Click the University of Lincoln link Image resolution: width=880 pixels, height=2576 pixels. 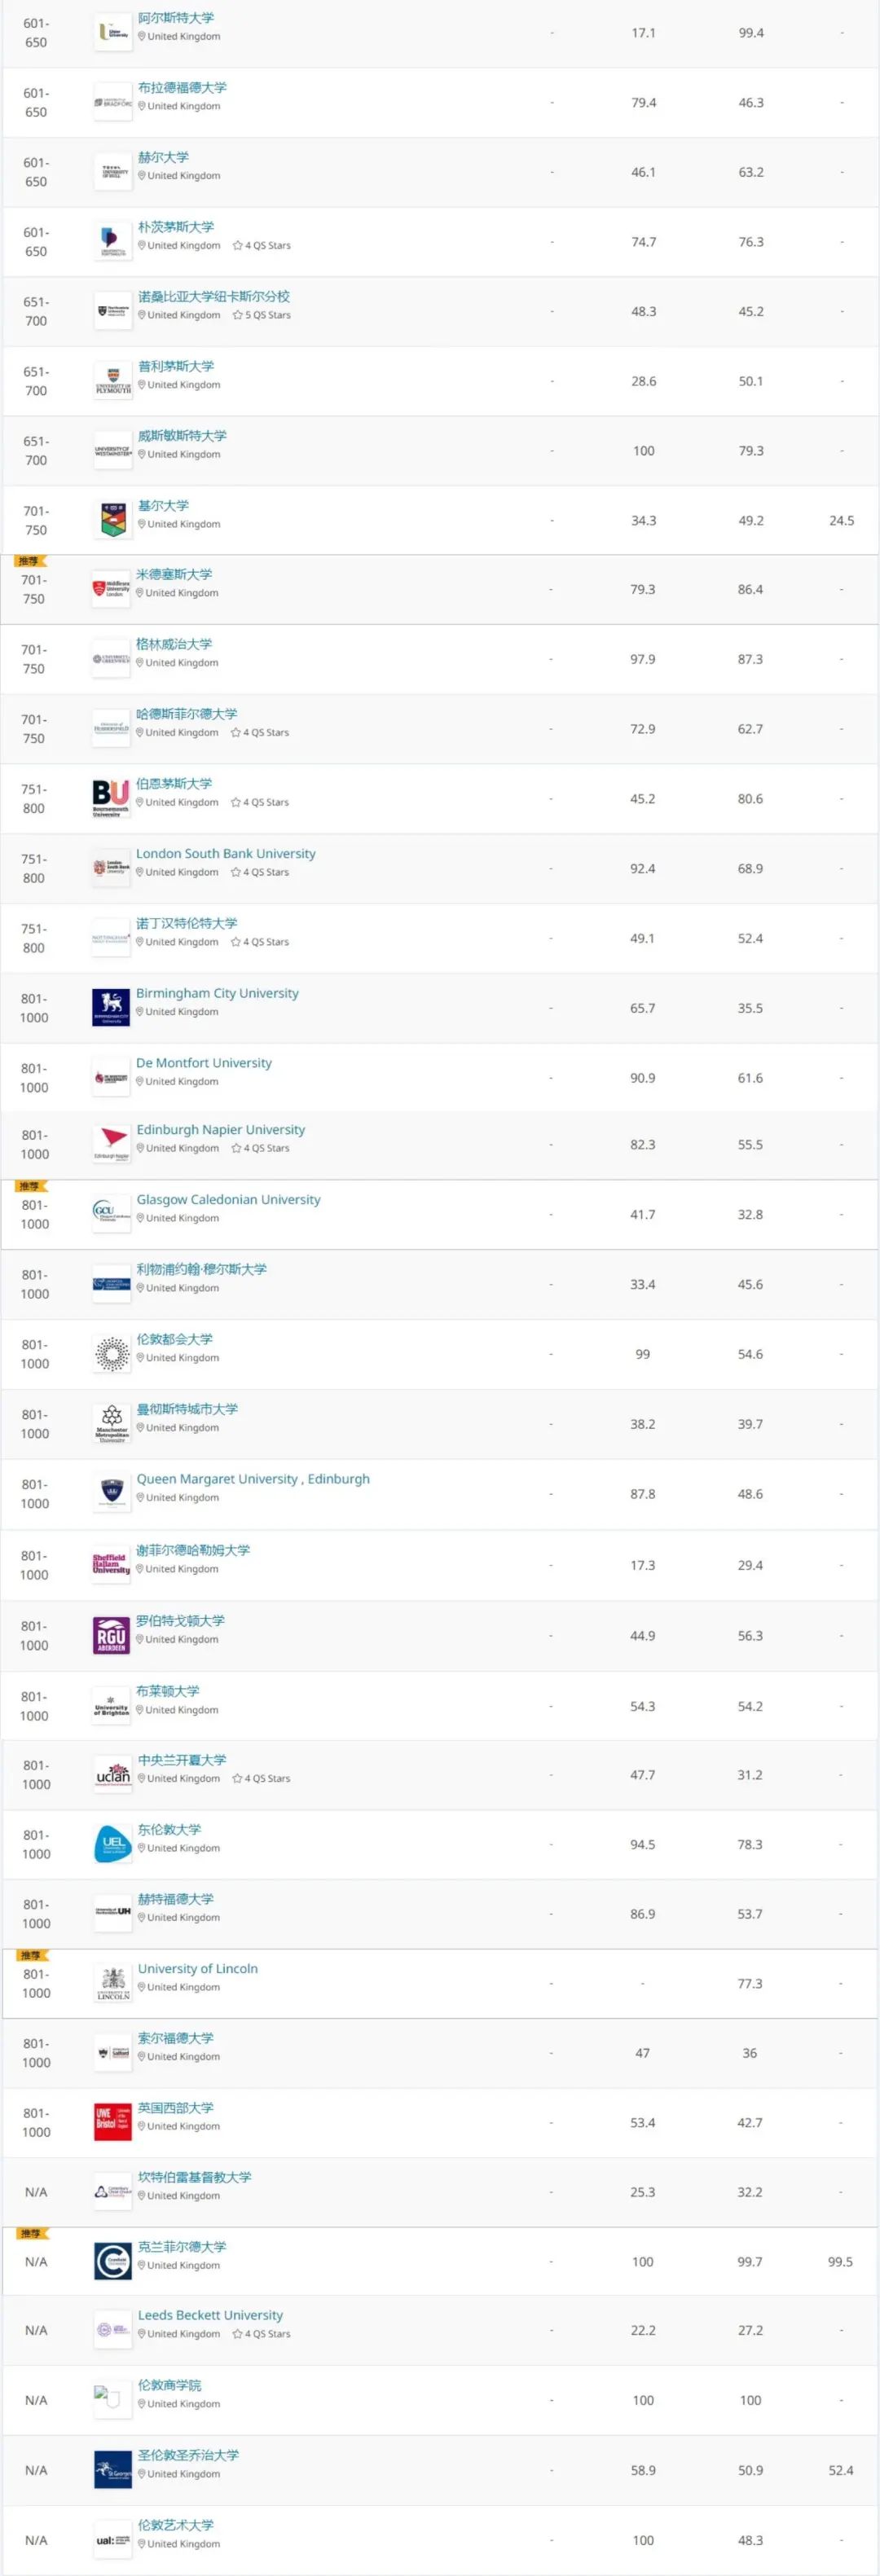tap(198, 1968)
